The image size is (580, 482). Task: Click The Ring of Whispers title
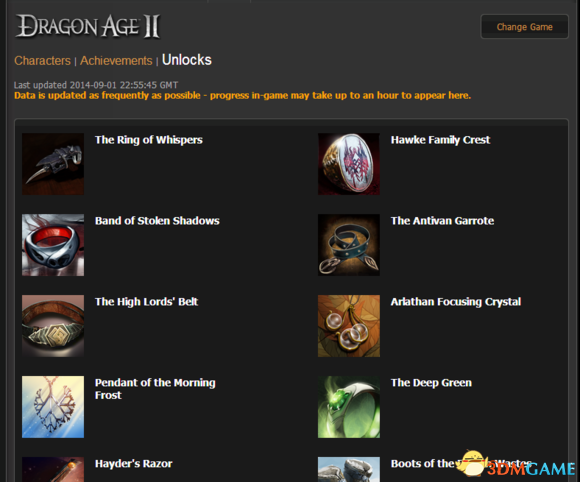coord(149,140)
